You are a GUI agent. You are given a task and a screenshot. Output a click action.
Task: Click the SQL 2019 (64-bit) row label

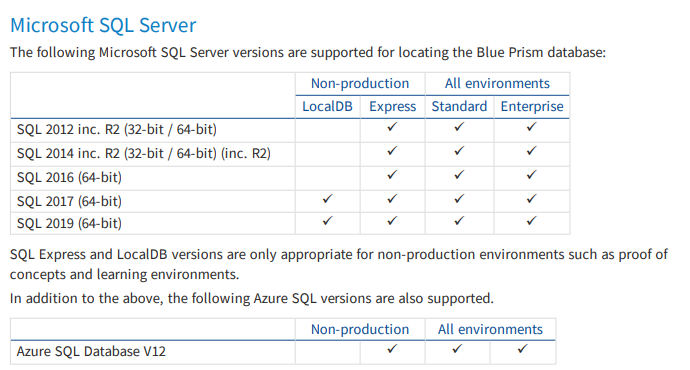69,223
